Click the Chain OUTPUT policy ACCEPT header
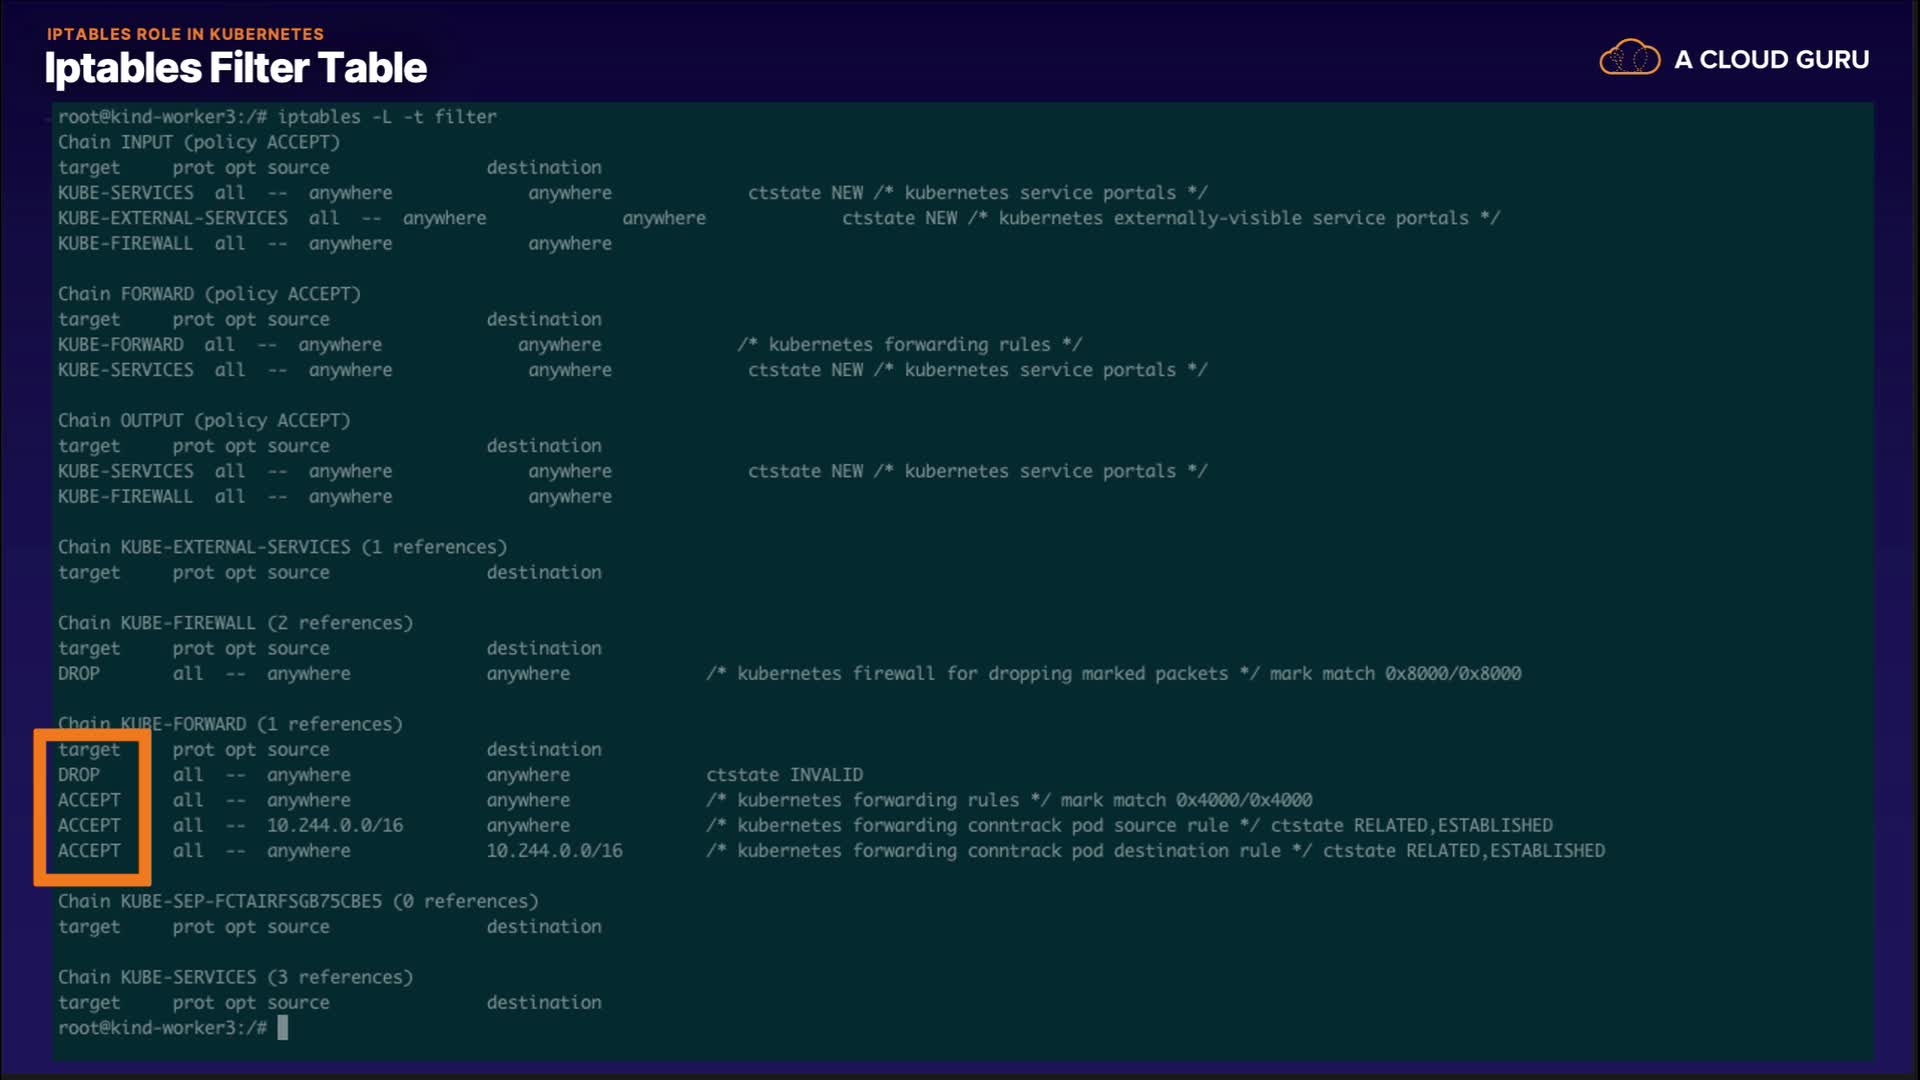The height and width of the screenshot is (1080, 1920). [x=203, y=420]
